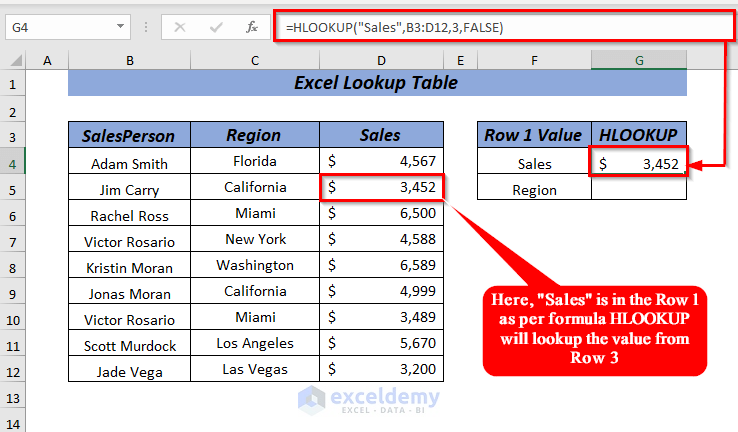Select row 3 header
738x432 pixels.
point(13,137)
